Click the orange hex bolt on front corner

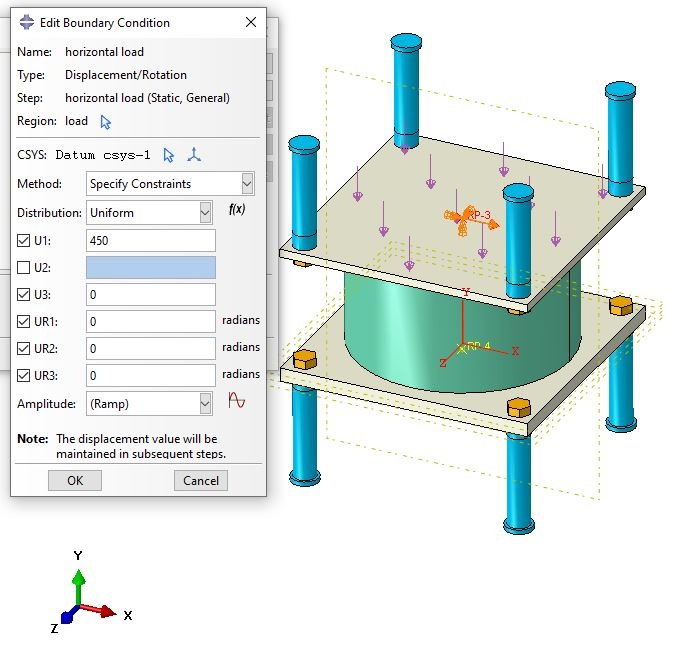519,407
